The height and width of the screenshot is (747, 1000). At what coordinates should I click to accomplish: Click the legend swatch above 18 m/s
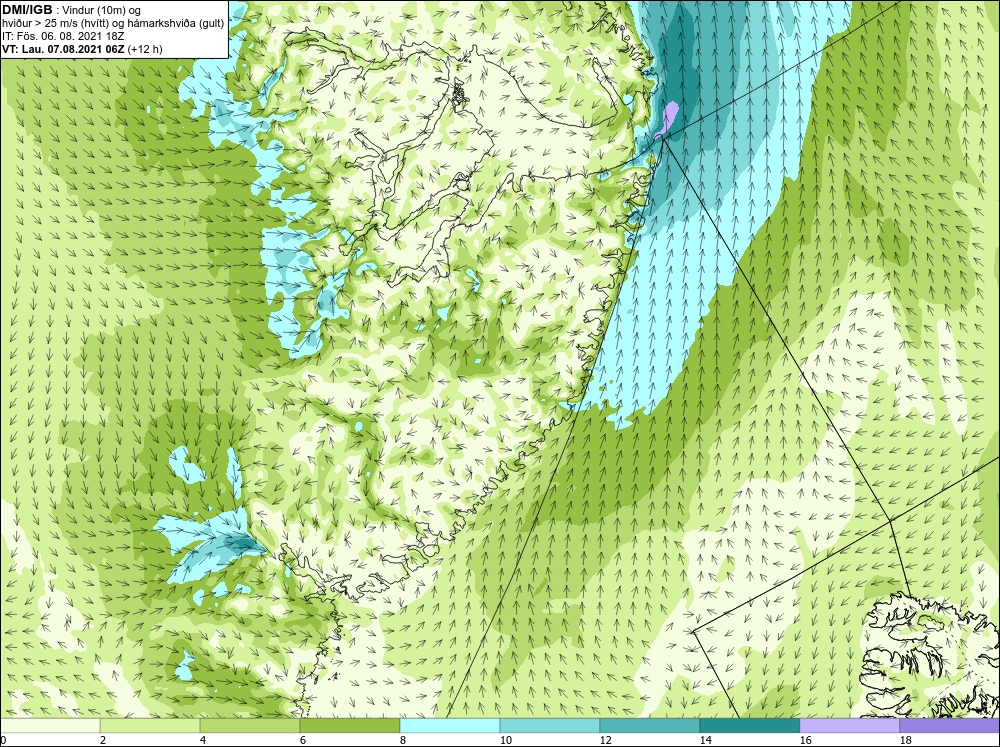pyautogui.click(x=949, y=725)
